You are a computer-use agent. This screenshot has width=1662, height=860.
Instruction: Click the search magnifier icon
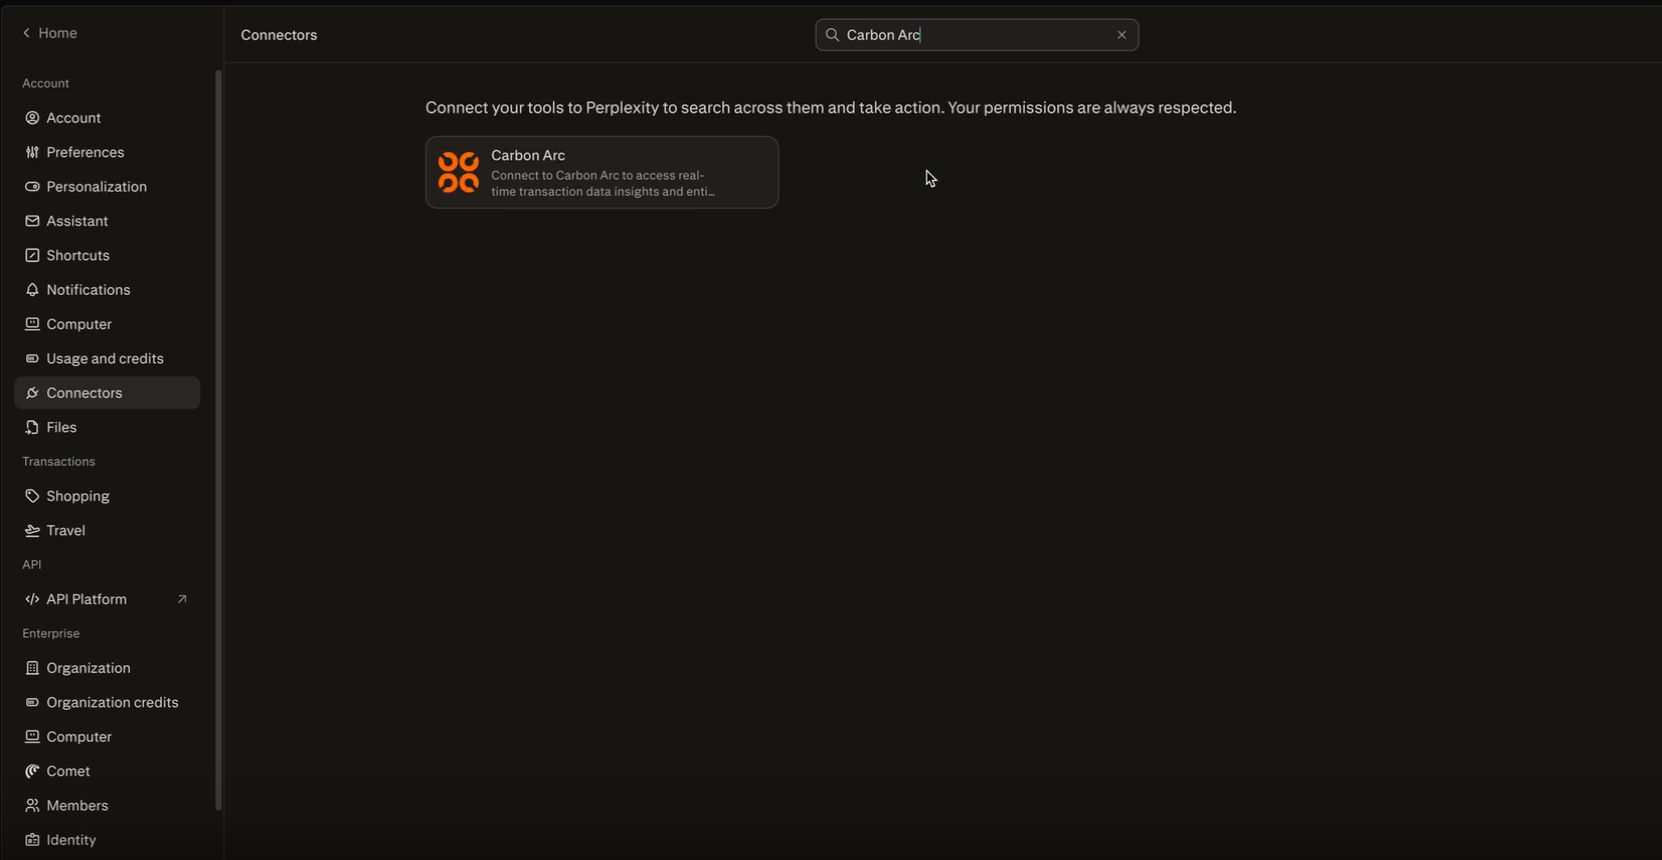(832, 35)
